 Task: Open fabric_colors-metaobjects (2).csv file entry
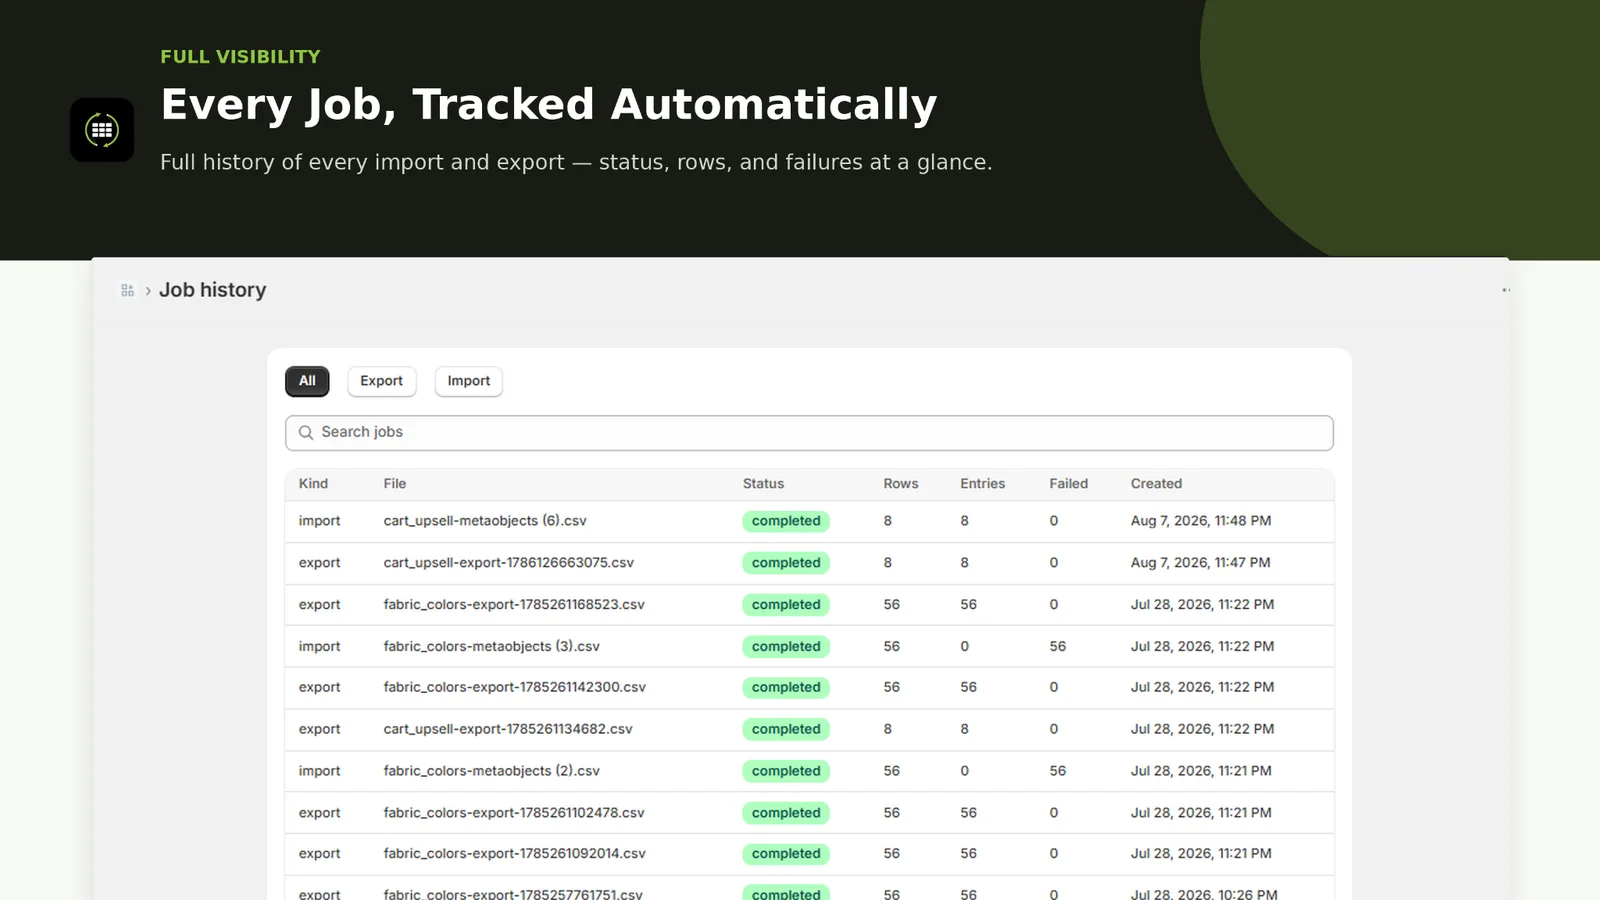(x=492, y=771)
